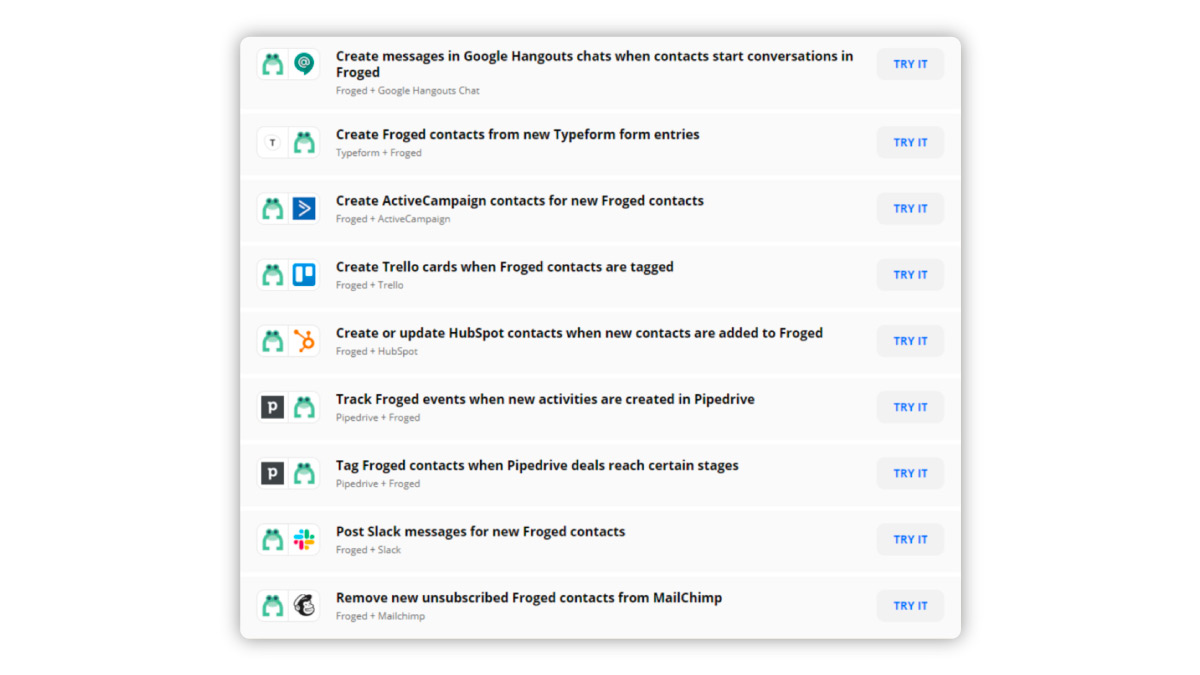The height and width of the screenshot is (675, 1200).
Task: Open 'Create Froged contacts from new Typeform form entries'
Action: click(x=518, y=135)
